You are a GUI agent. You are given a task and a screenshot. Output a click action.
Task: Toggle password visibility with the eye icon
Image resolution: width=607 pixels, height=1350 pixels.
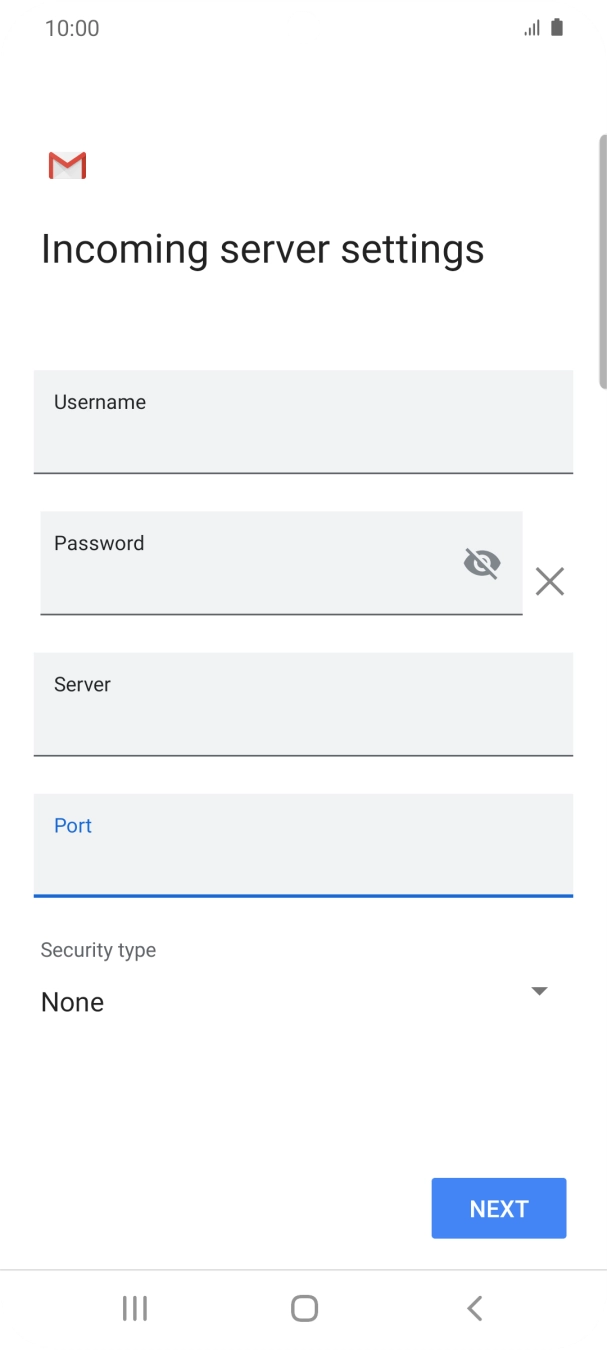pos(482,562)
